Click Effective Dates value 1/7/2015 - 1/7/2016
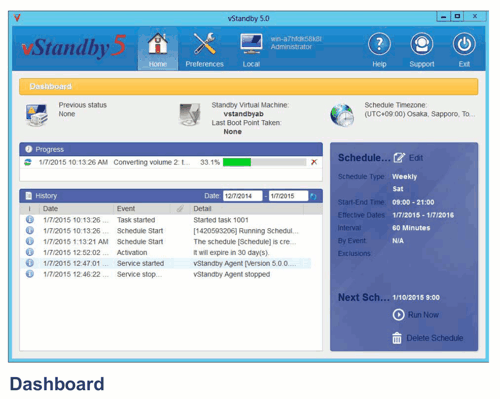This screenshot has width=500, height=399. [x=423, y=215]
